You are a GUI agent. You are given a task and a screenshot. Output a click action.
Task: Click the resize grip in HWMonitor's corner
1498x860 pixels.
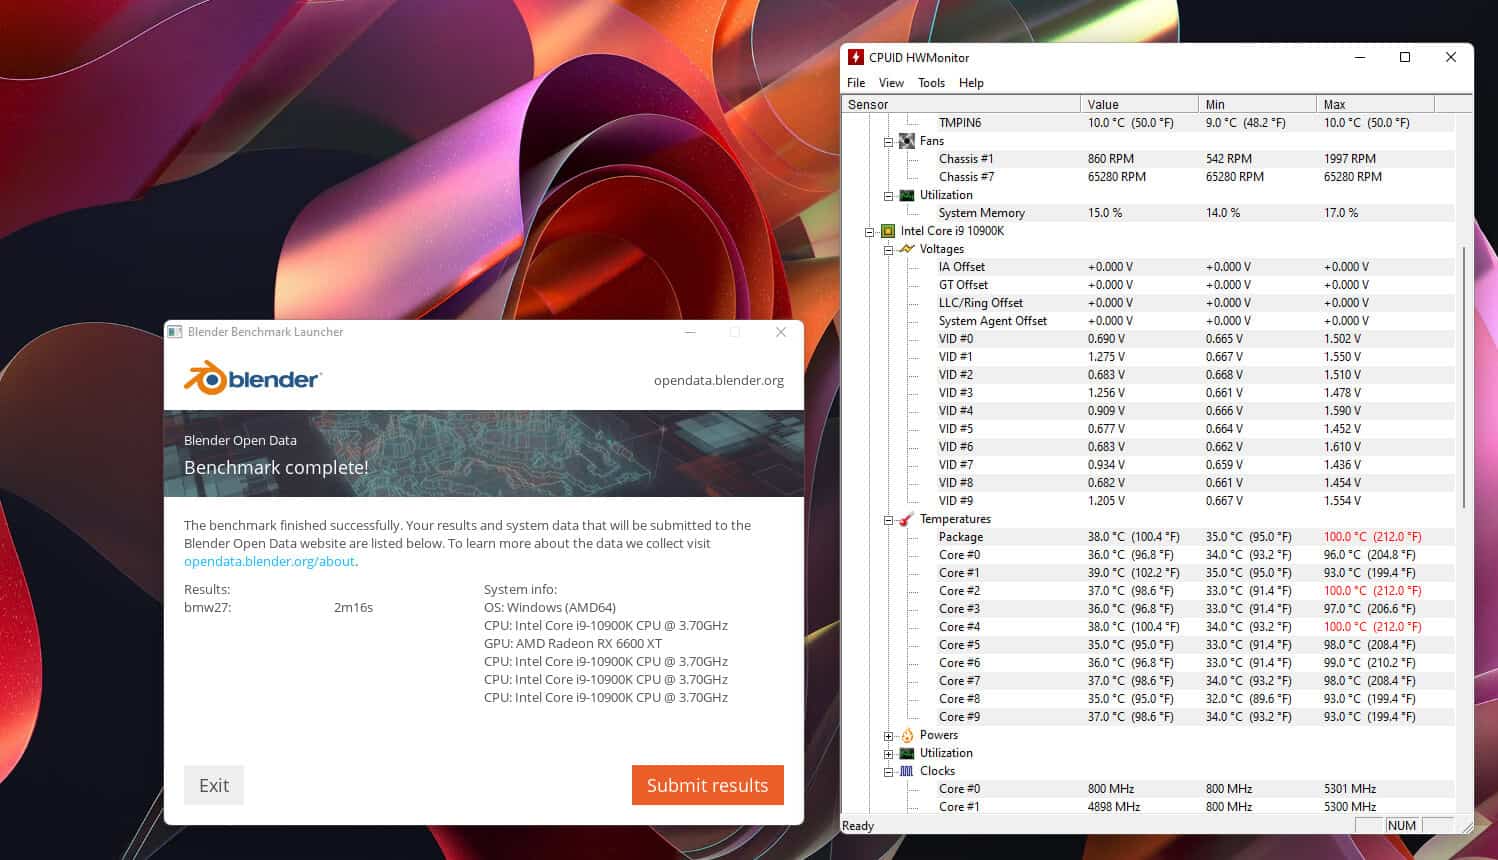[1465, 826]
